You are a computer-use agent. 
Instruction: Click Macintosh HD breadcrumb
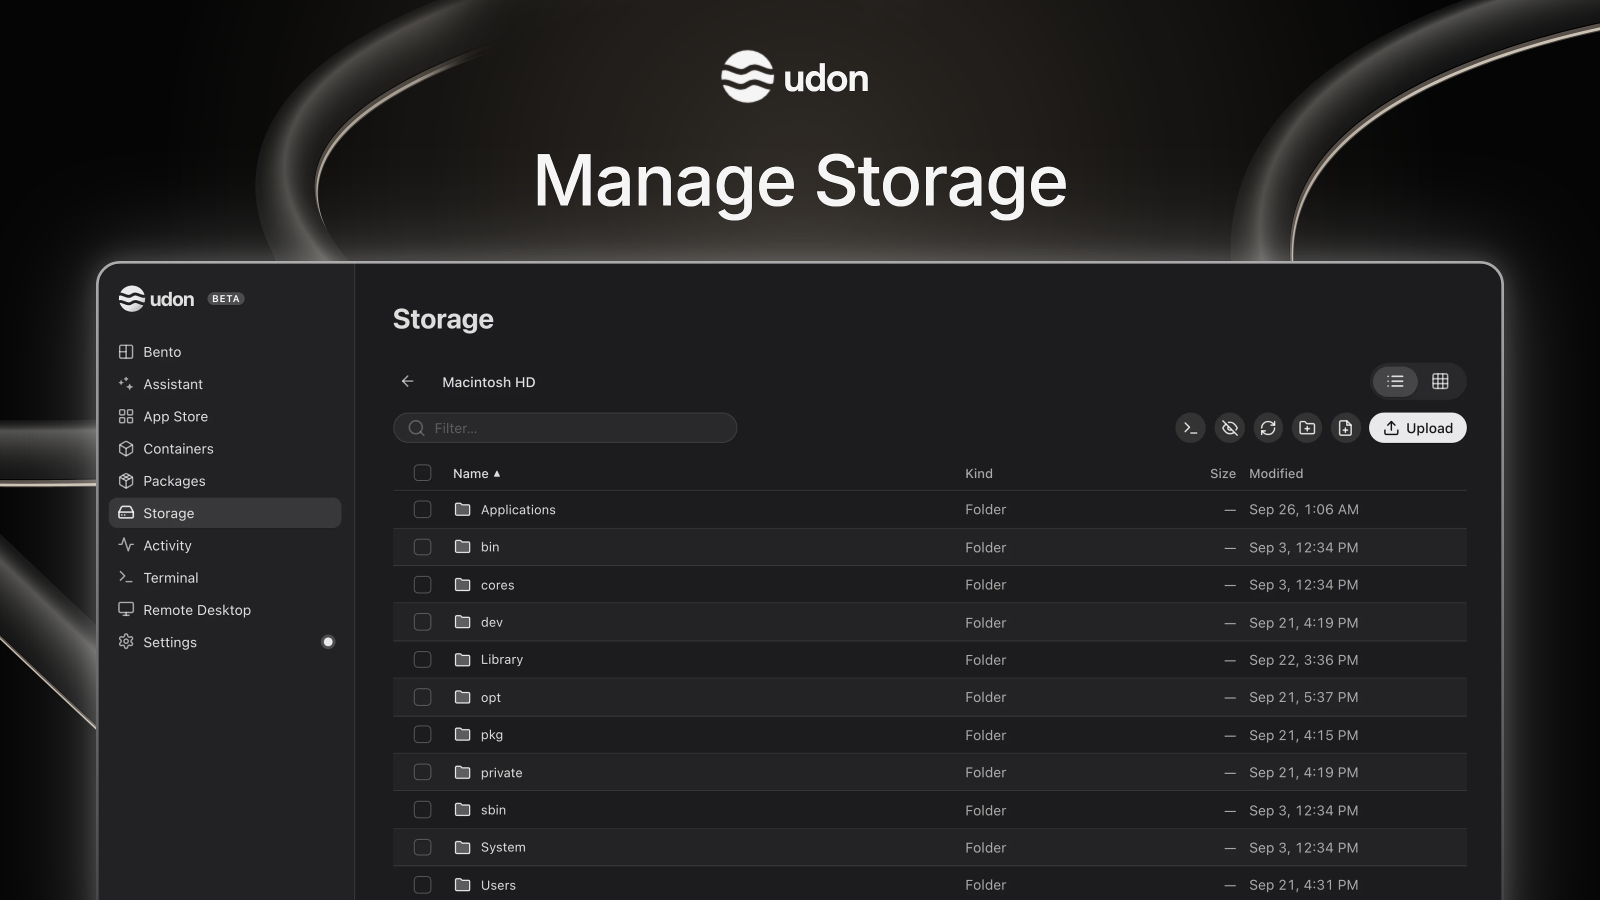(489, 382)
